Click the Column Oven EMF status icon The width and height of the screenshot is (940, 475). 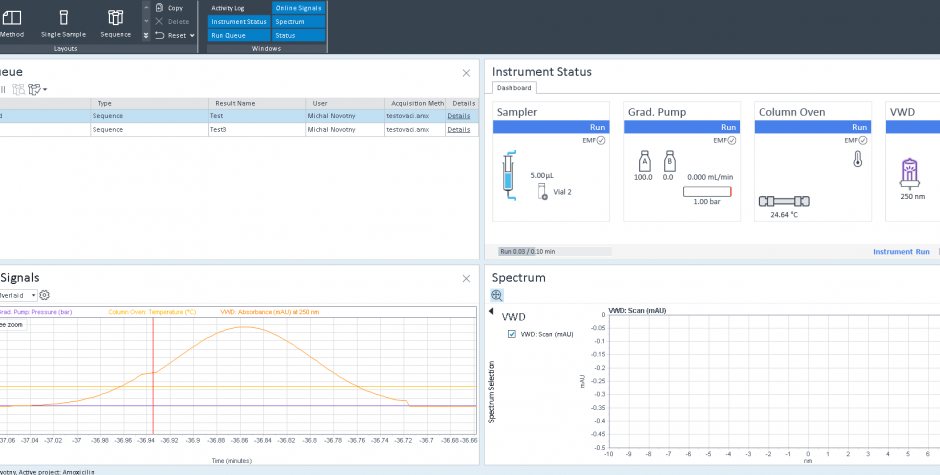(x=863, y=140)
